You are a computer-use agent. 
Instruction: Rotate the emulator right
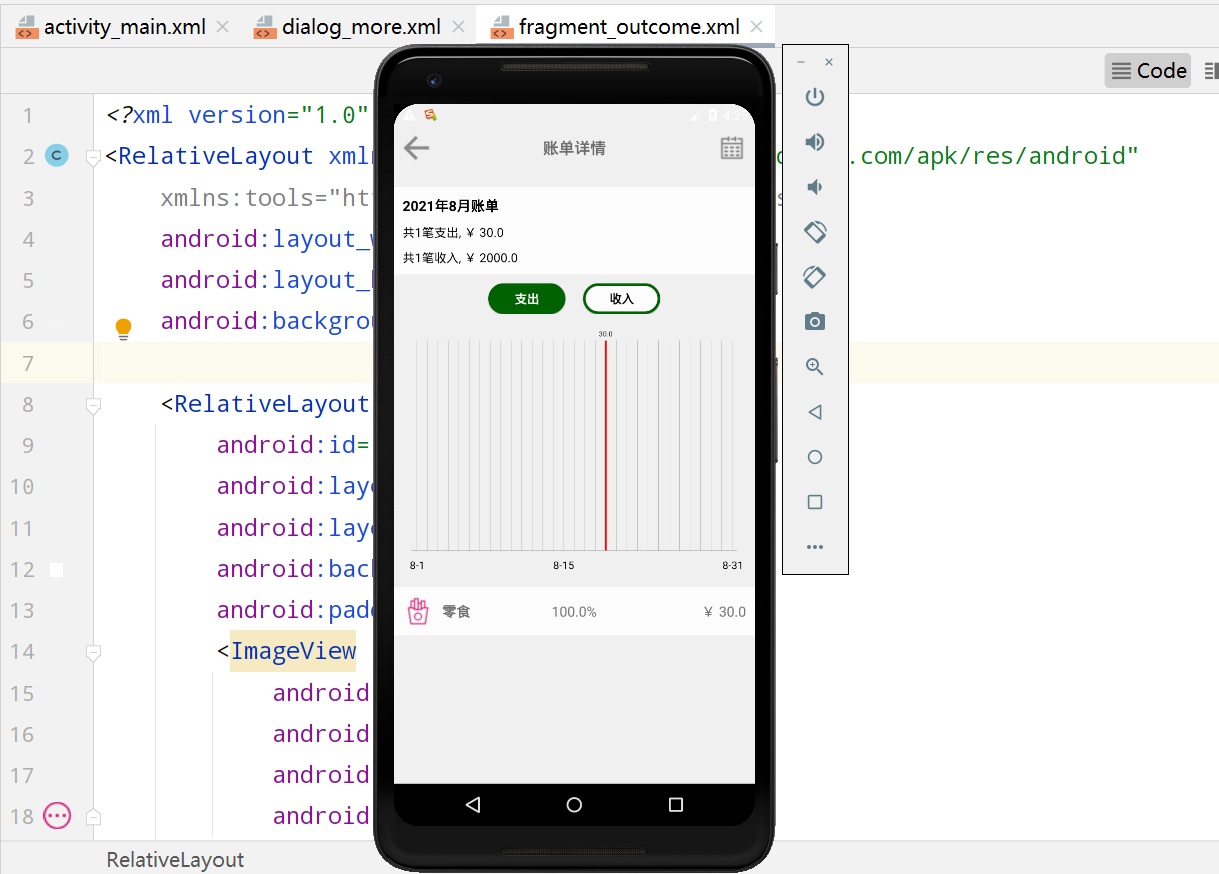pyautogui.click(x=815, y=277)
